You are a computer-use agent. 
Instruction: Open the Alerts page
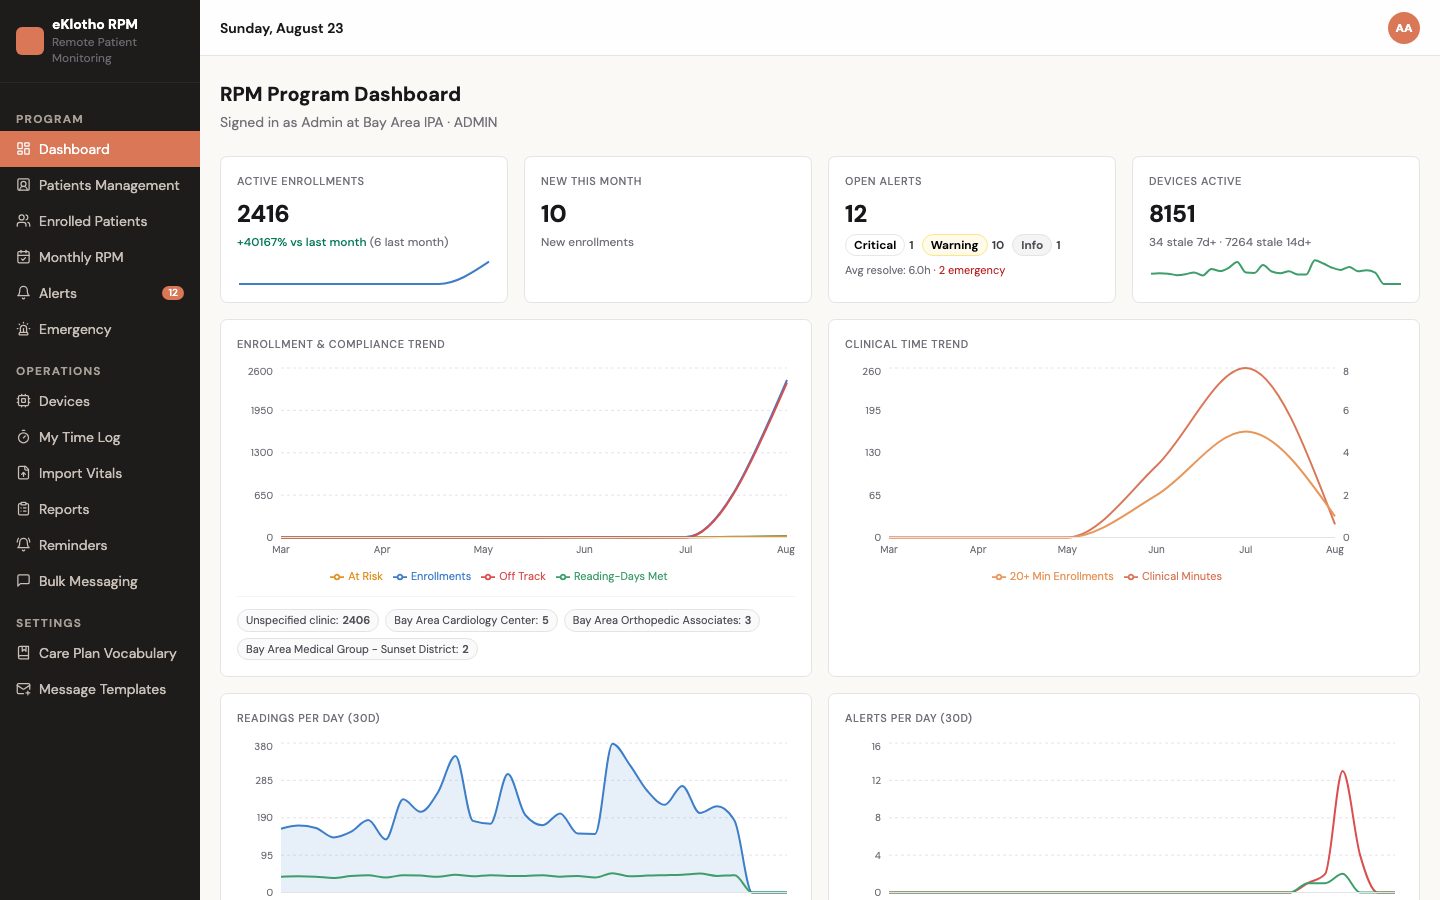(100, 293)
